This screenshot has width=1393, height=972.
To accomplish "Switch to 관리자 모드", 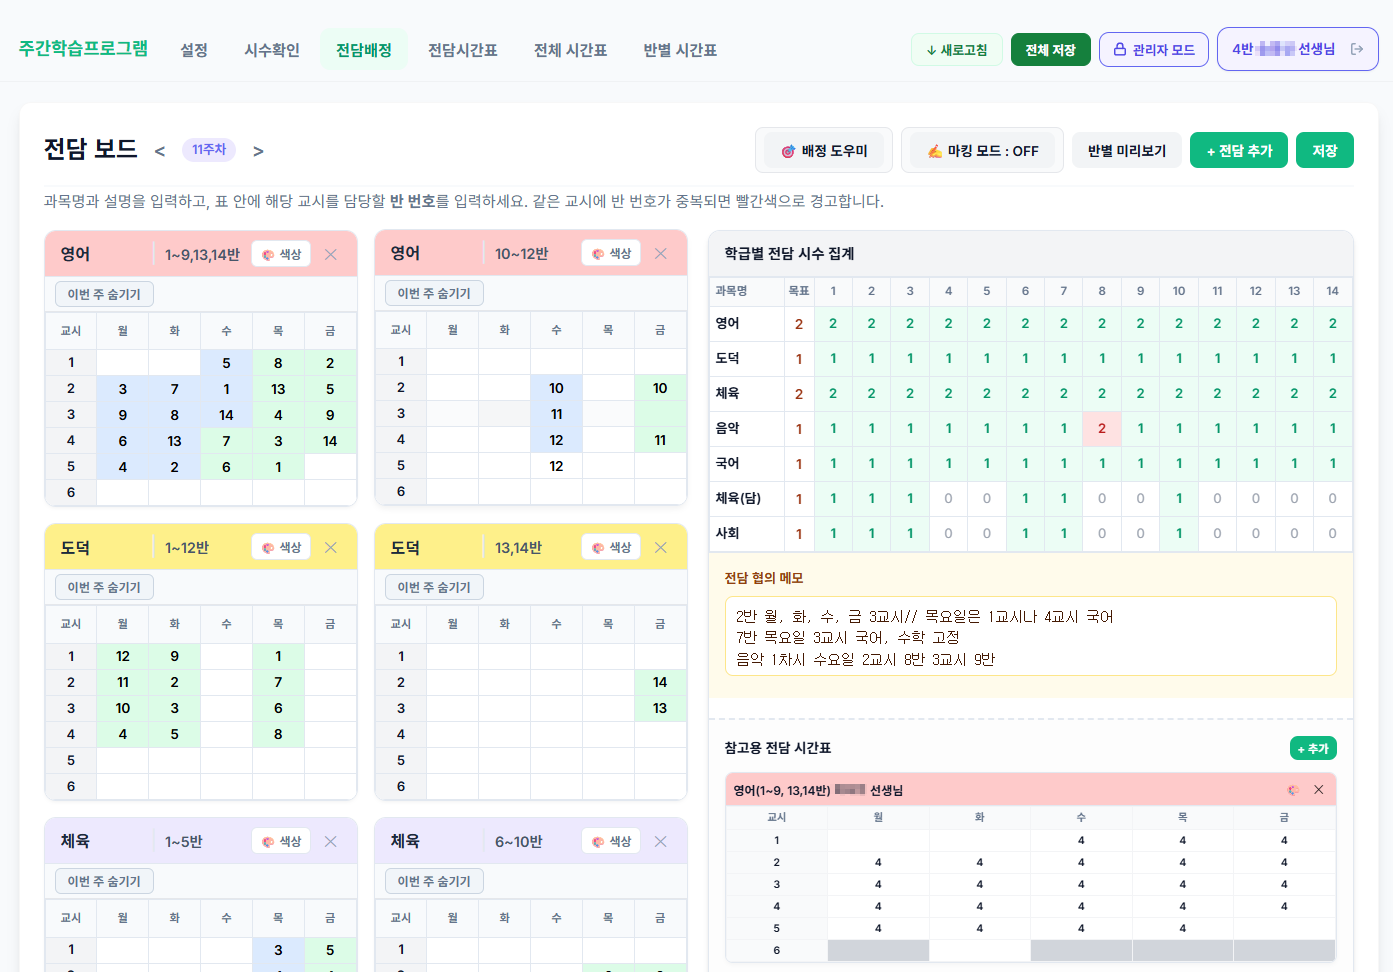I will tap(1154, 50).
